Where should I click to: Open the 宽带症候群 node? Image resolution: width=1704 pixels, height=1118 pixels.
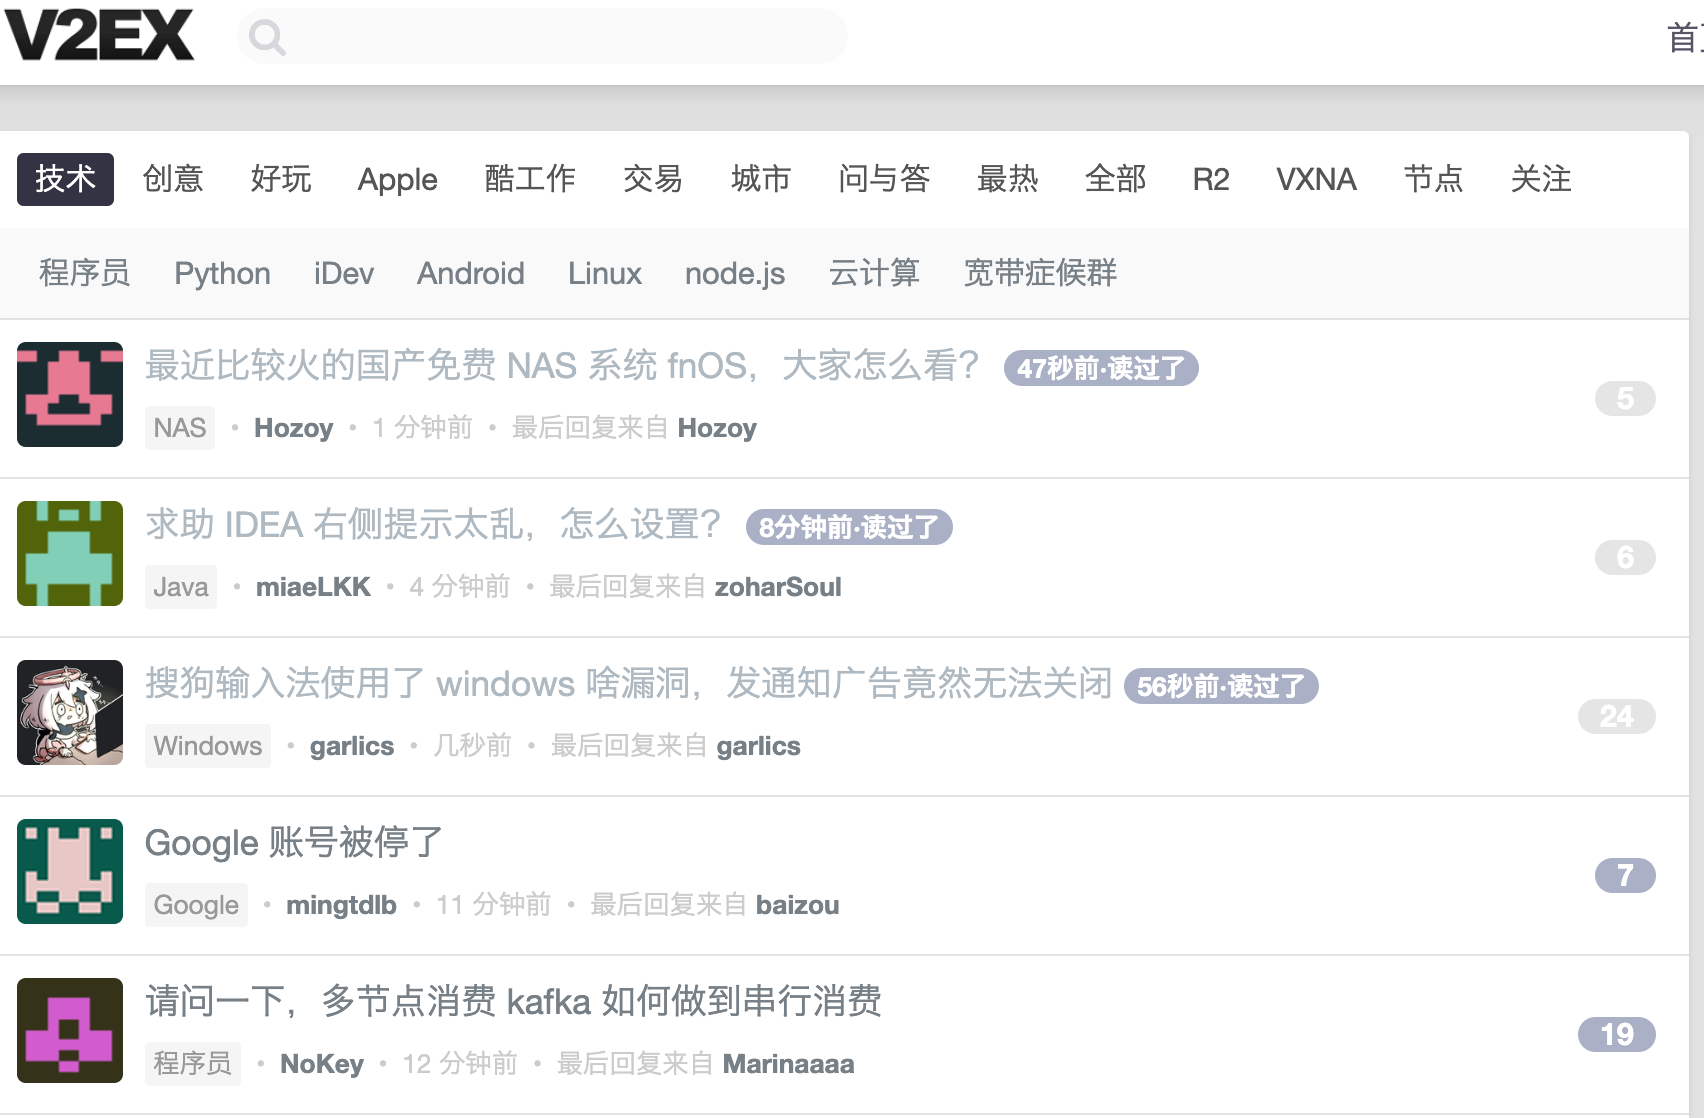tap(1040, 273)
